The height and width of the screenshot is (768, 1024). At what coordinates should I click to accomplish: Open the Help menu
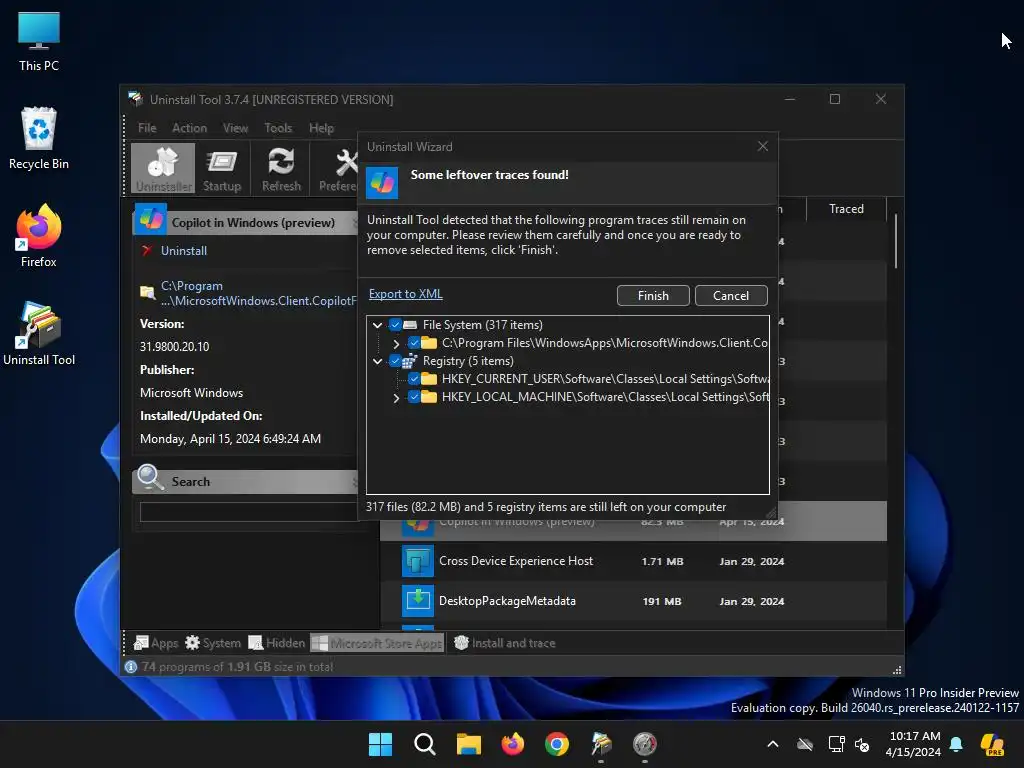(x=321, y=128)
